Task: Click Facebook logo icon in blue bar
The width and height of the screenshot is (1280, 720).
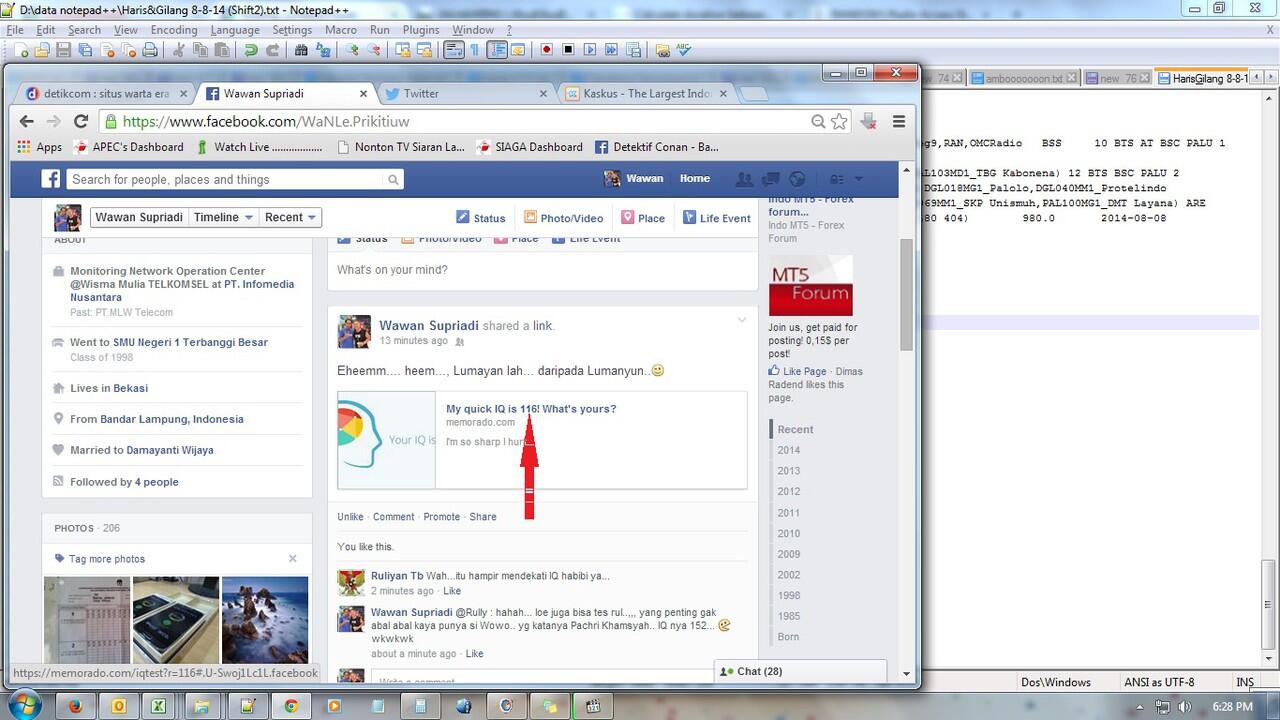Action: [x=50, y=179]
